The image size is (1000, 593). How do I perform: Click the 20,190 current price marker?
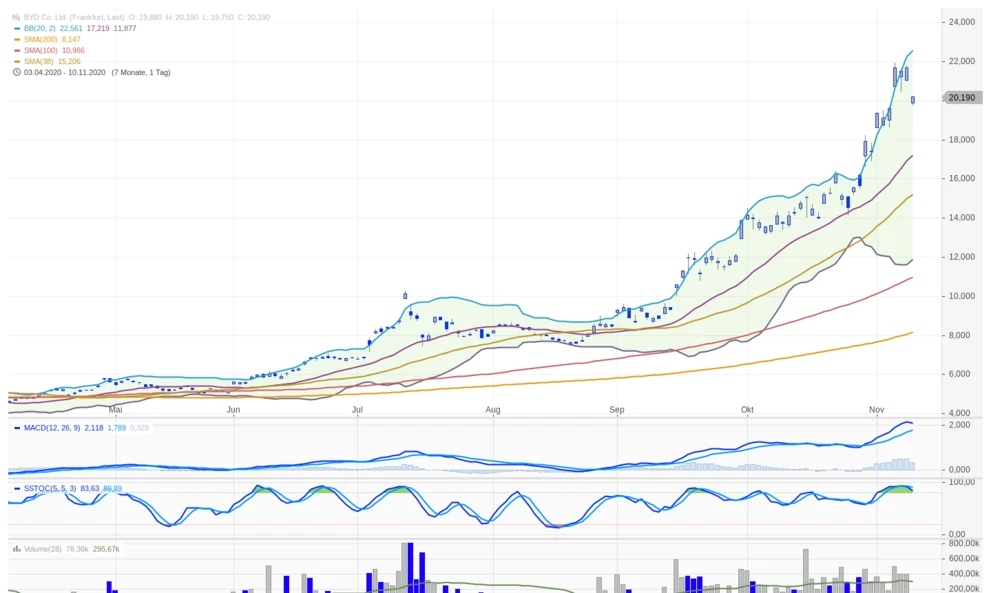(960, 98)
